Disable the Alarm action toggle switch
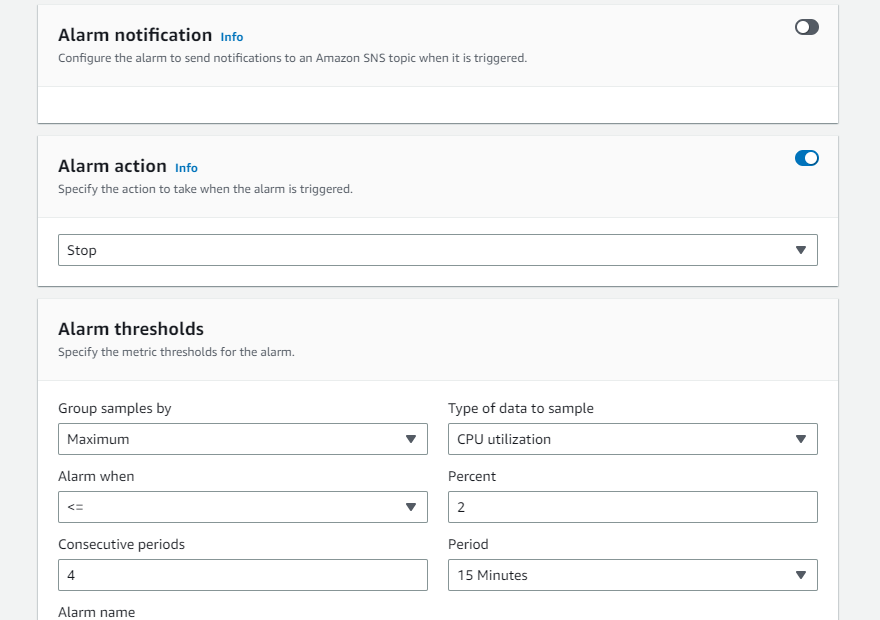This screenshot has width=880, height=620. pyautogui.click(x=806, y=158)
